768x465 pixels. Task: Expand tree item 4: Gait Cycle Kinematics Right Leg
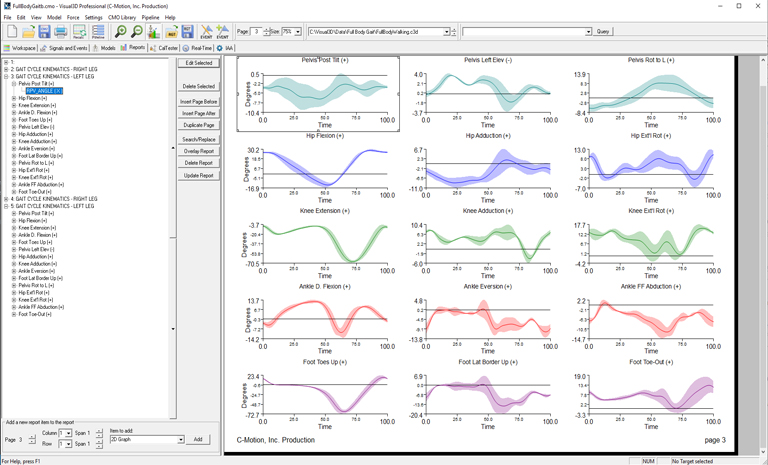6,199
